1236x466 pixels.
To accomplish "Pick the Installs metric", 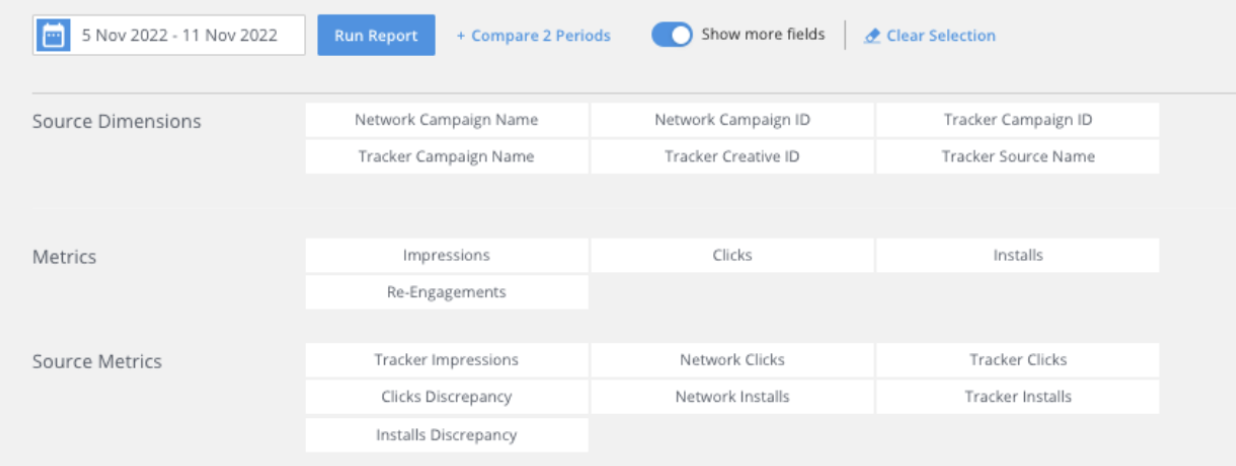I will [x=1018, y=255].
